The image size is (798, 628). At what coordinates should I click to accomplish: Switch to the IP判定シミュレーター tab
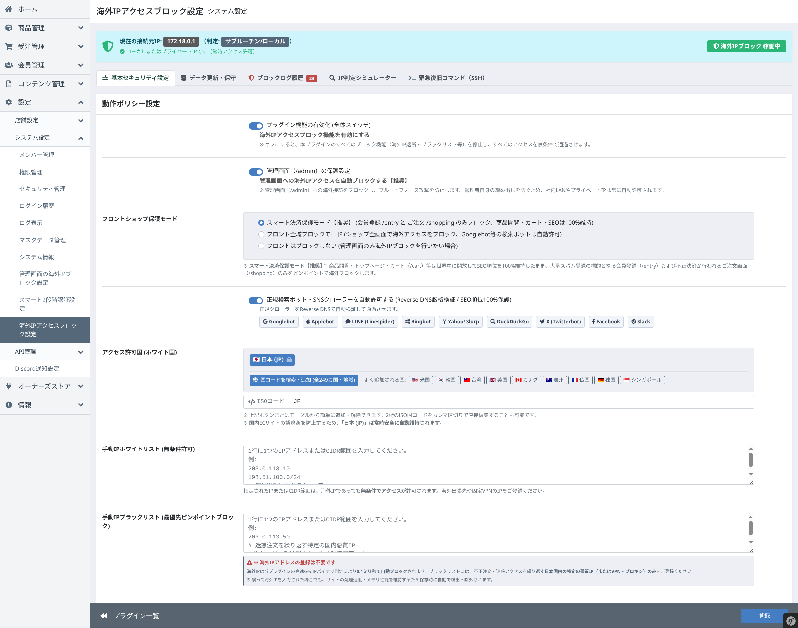[x=362, y=78]
